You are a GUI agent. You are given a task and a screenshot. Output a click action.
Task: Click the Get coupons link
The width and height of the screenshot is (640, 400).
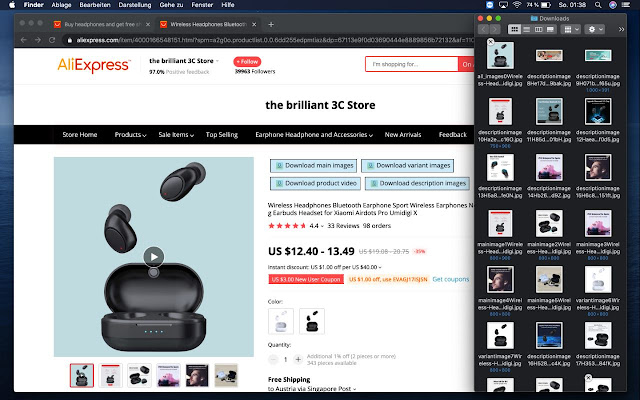click(451, 280)
